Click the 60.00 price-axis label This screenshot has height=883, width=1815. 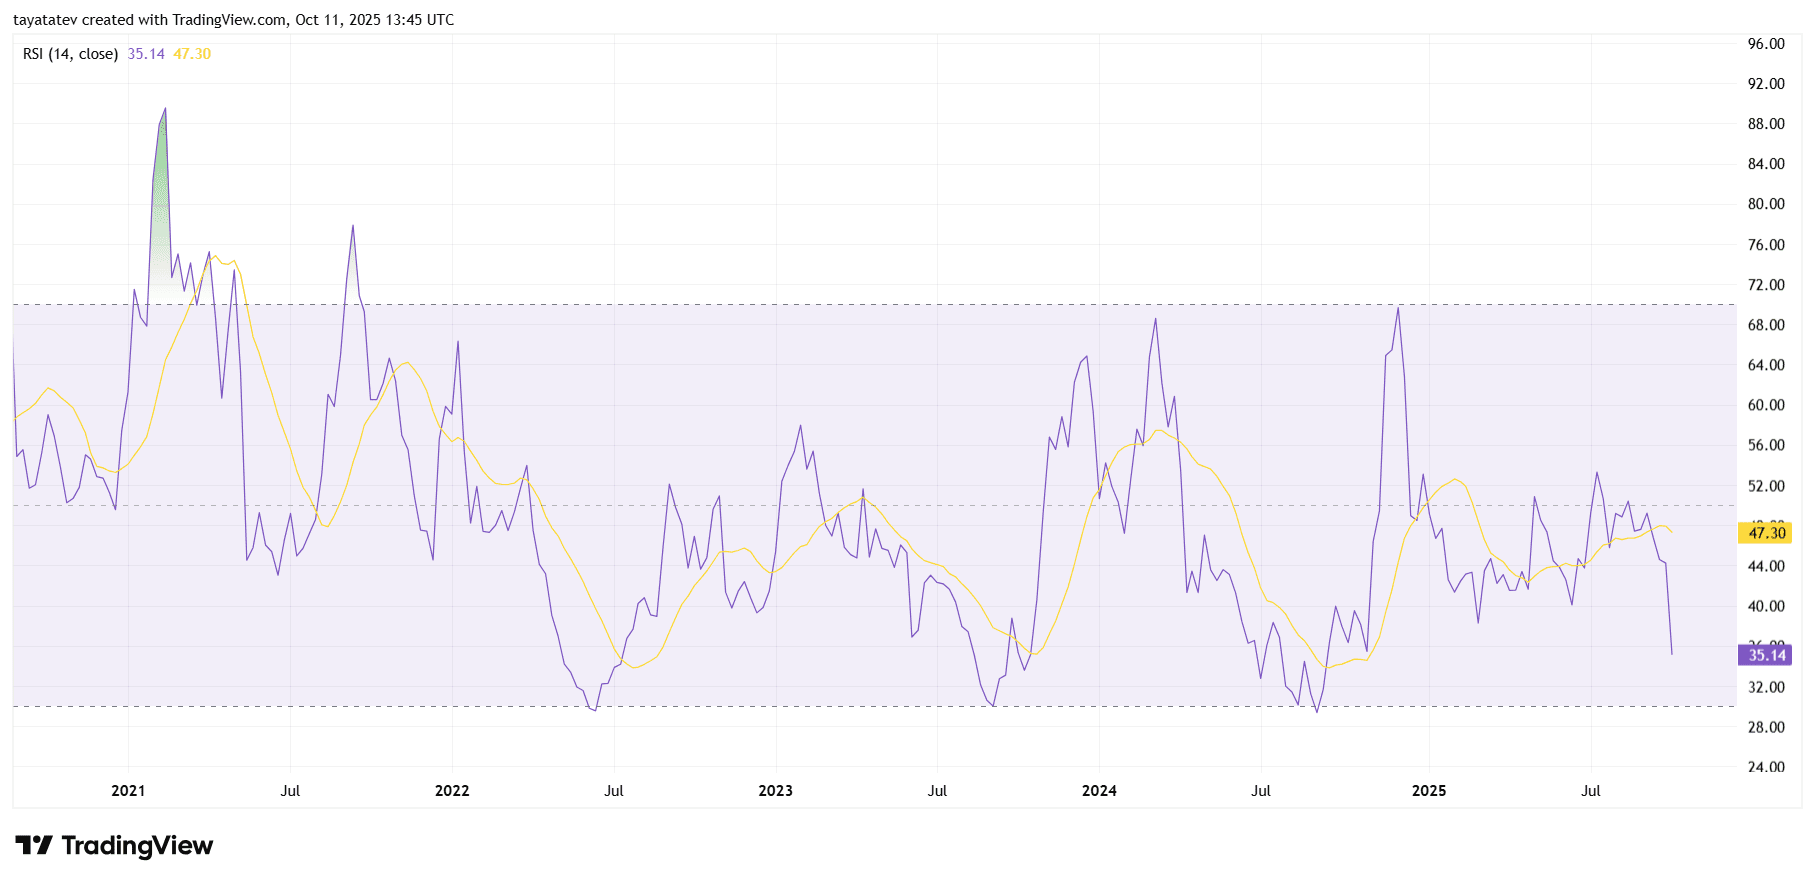(1766, 405)
